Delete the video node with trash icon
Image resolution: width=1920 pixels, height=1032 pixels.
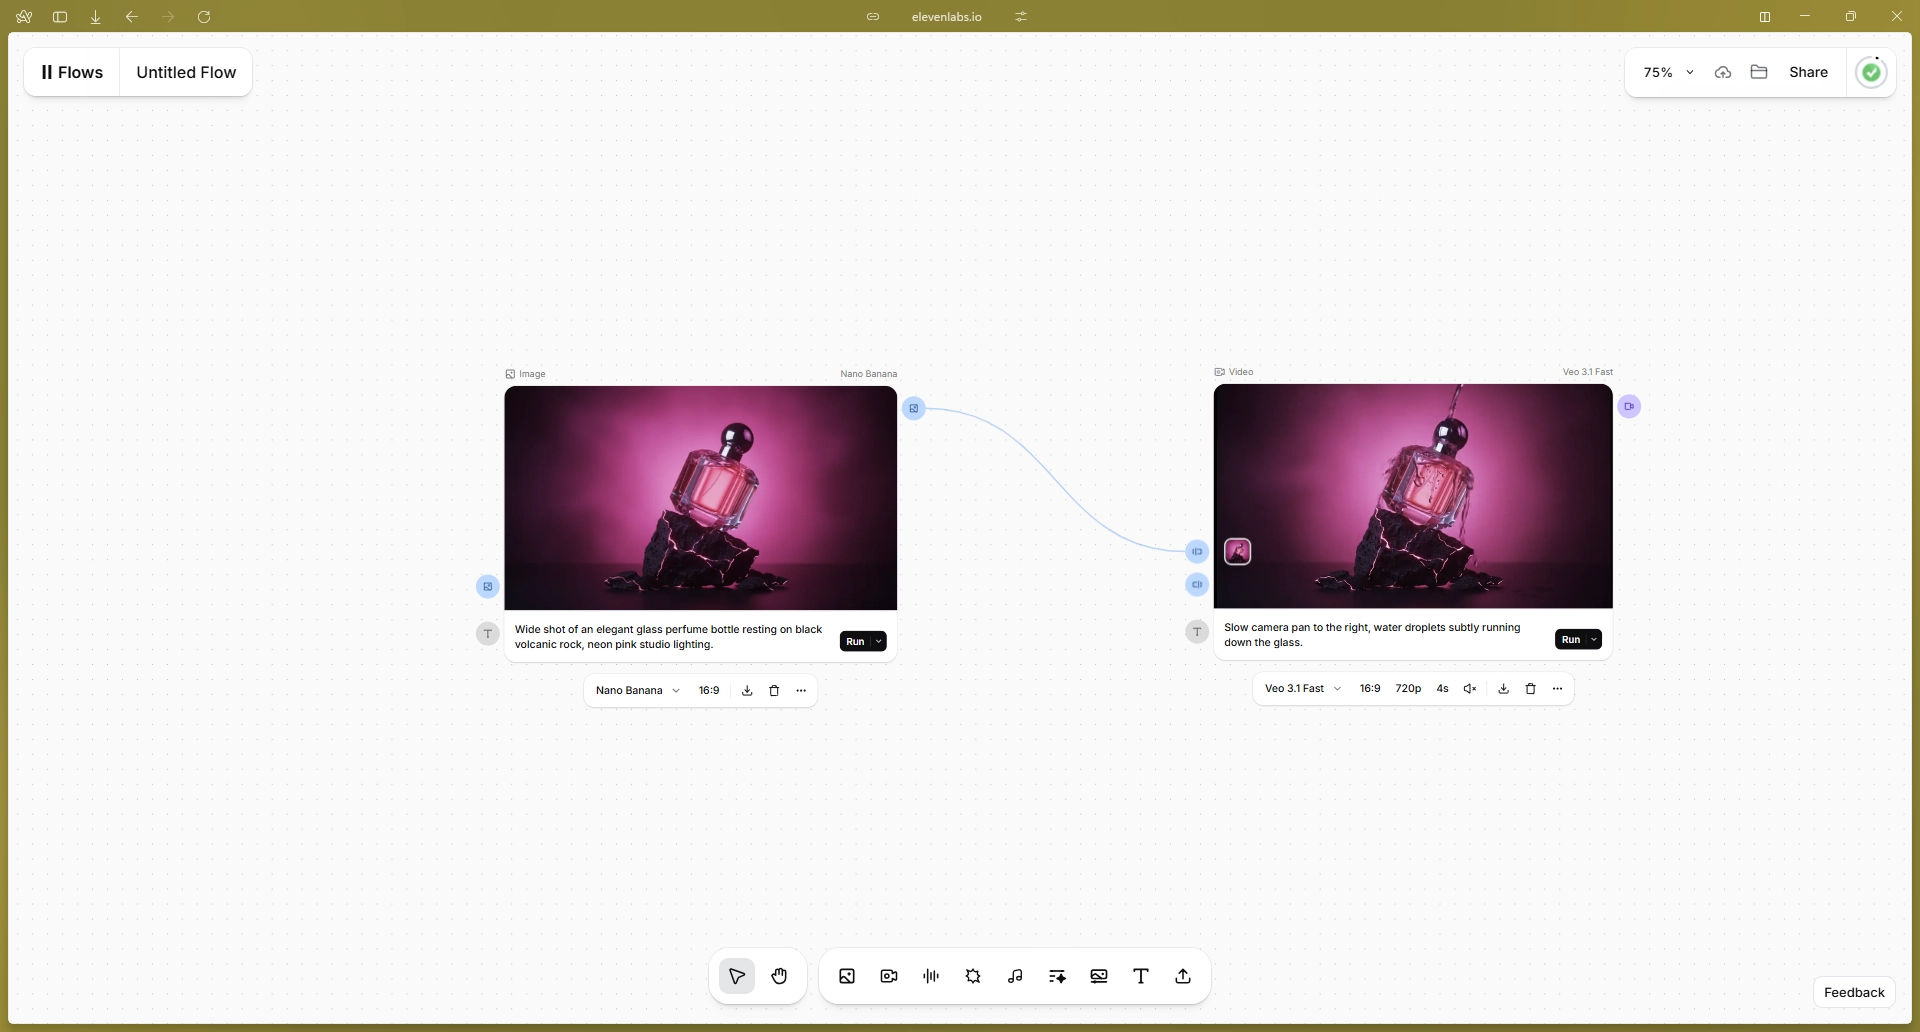1530,689
